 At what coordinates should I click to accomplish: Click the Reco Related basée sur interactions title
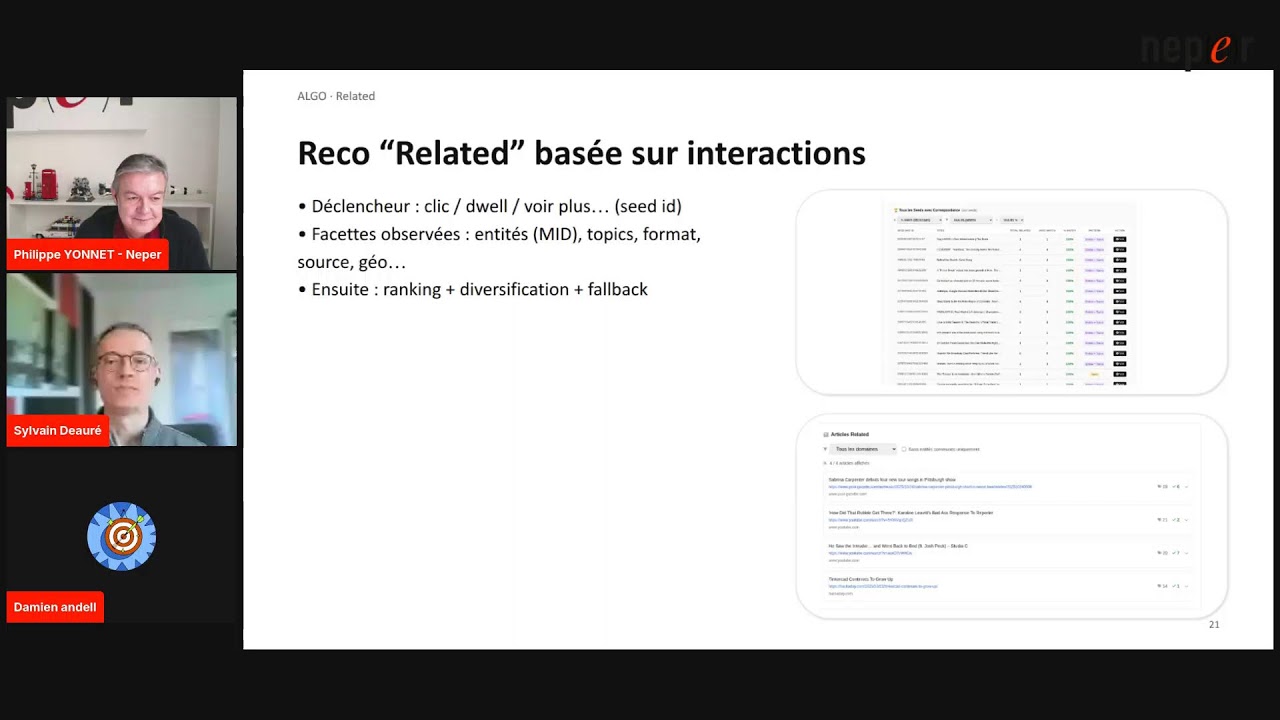(x=581, y=153)
